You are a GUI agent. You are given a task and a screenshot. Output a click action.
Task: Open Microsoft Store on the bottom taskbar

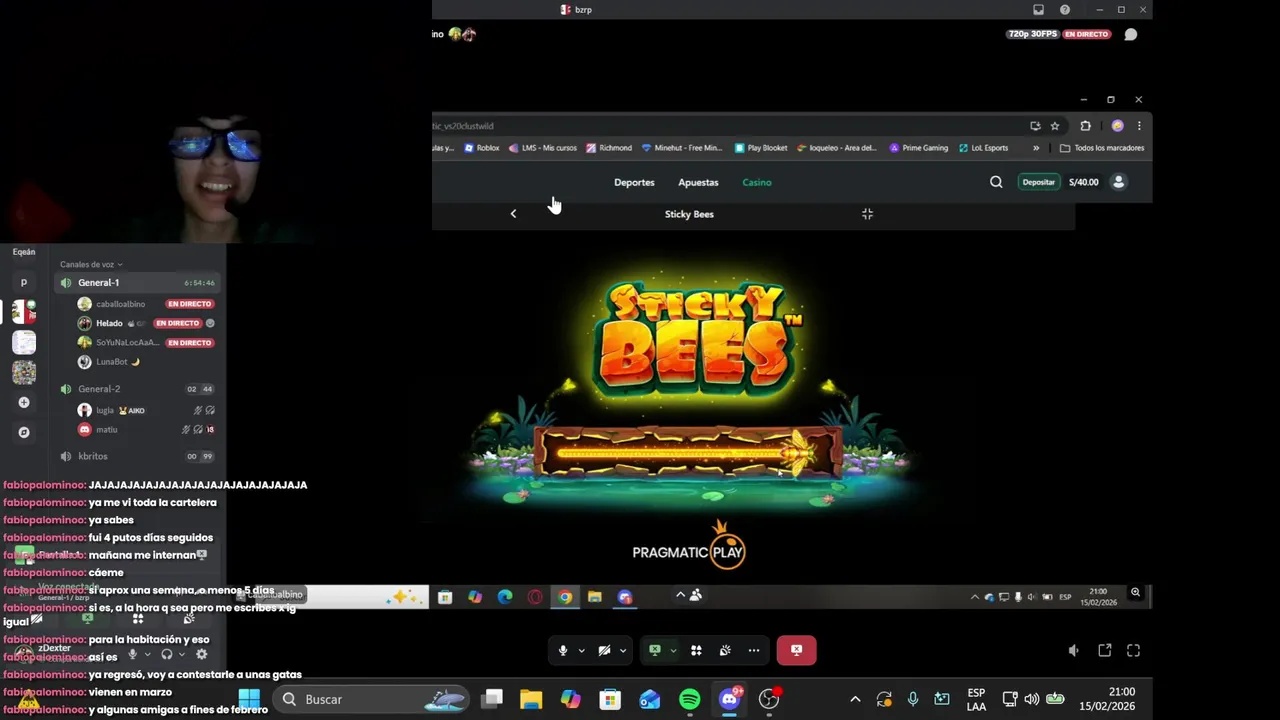[x=610, y=699]
